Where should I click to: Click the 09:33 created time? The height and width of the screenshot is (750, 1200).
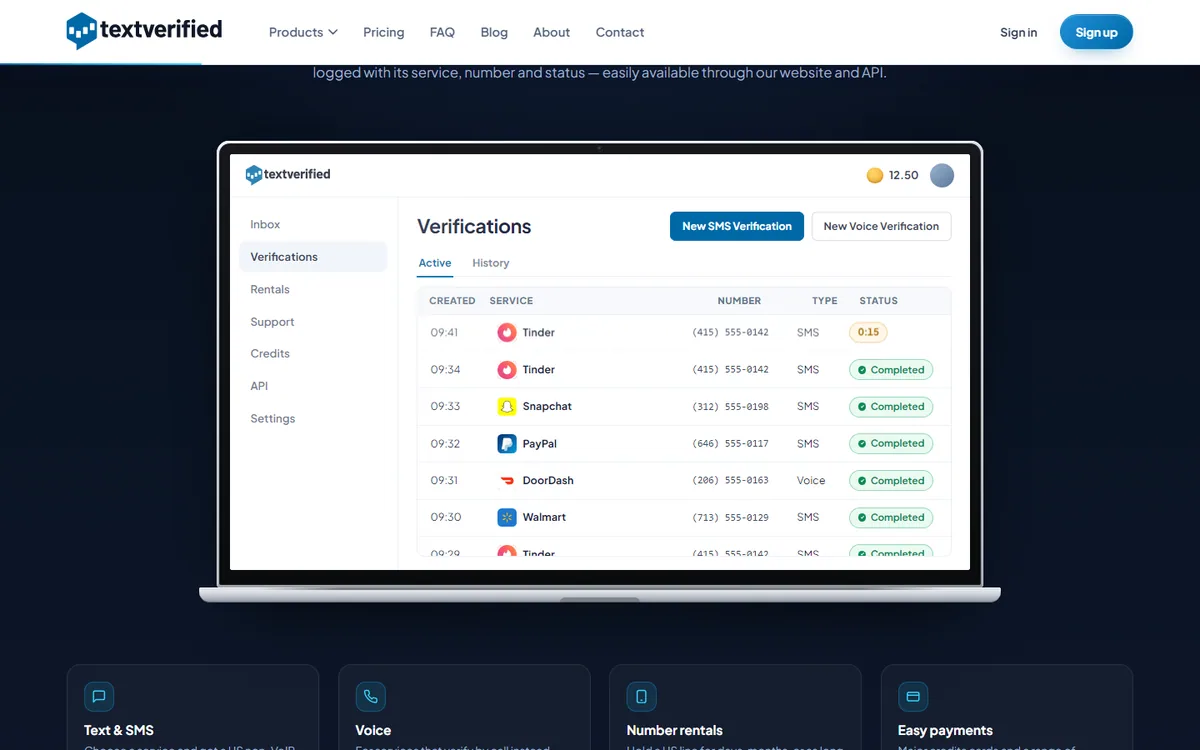(x=445, y=406)
